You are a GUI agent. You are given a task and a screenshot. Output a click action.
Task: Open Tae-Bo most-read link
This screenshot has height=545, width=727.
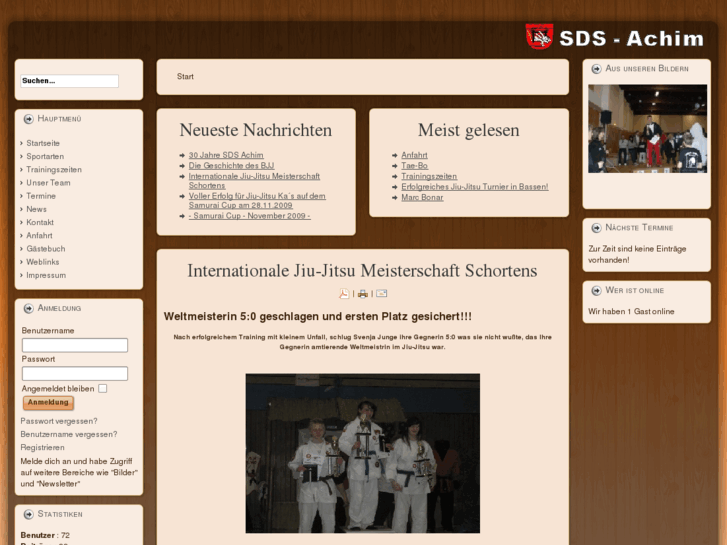click(x=415, y=166)
